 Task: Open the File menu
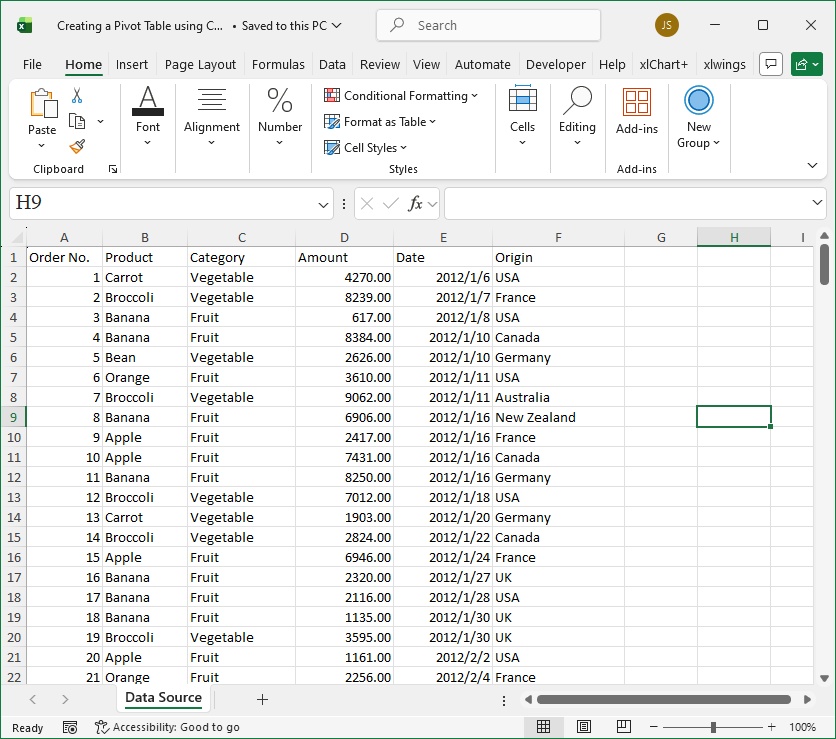coord(32,65)
